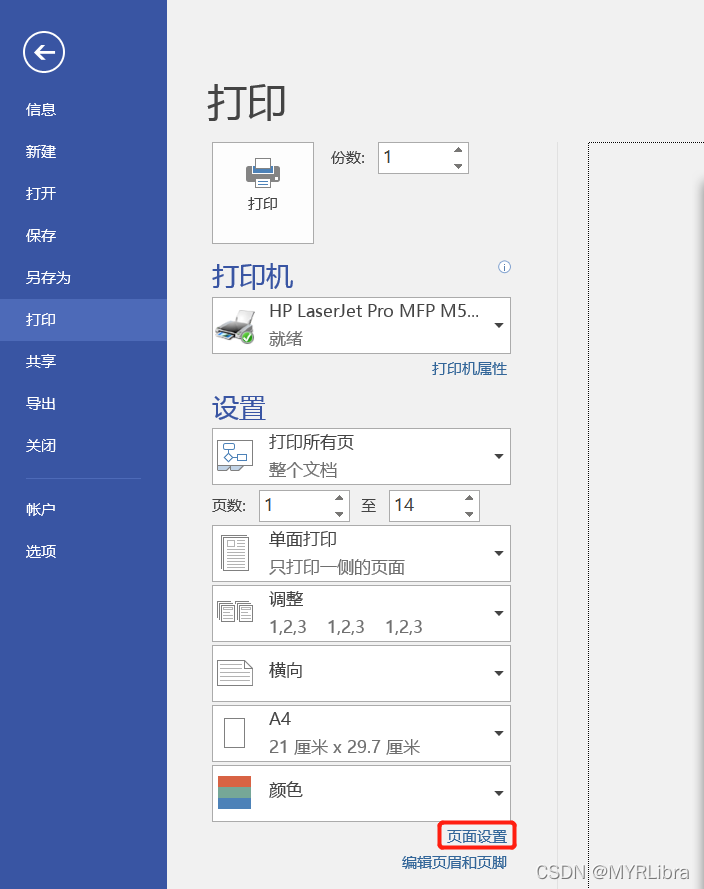Decrease starting page number
The image size is (704, 889).
(339, 514)
